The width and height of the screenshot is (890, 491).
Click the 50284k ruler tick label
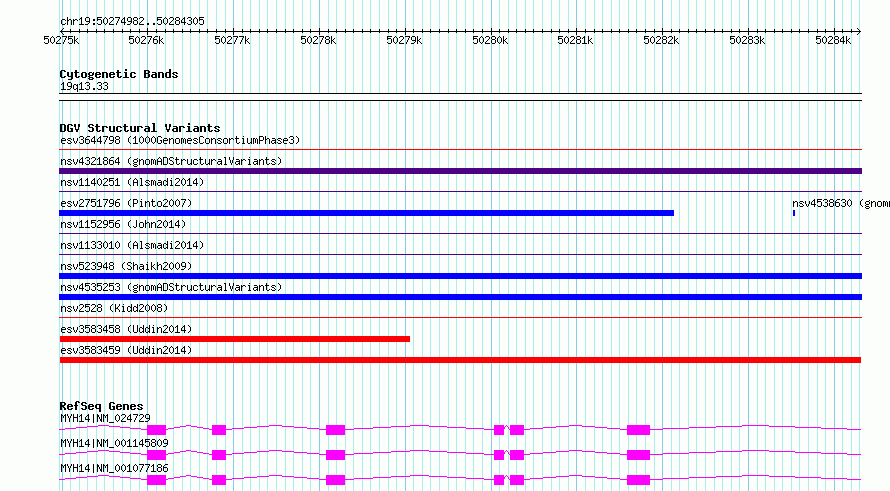tap(833, 40)
